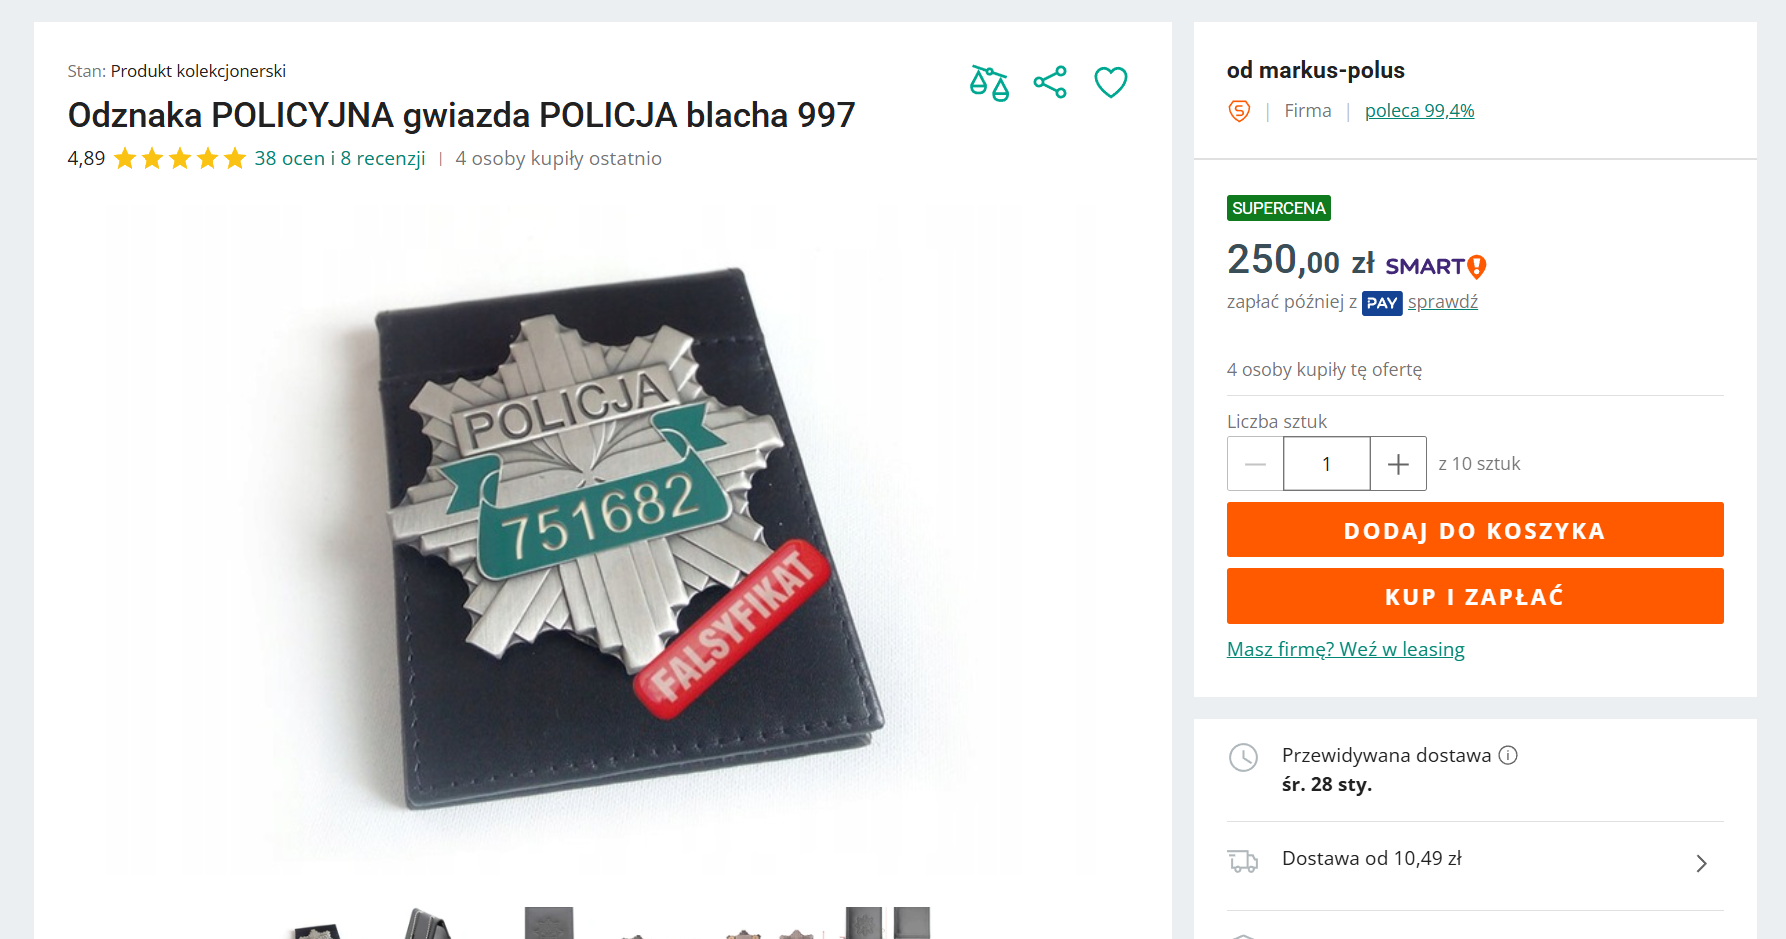Screen dimensions: 1786x939
Task: Open 38 ocen i 8 recenzji link
Action: pyautogui.click(x=340, y=158)
